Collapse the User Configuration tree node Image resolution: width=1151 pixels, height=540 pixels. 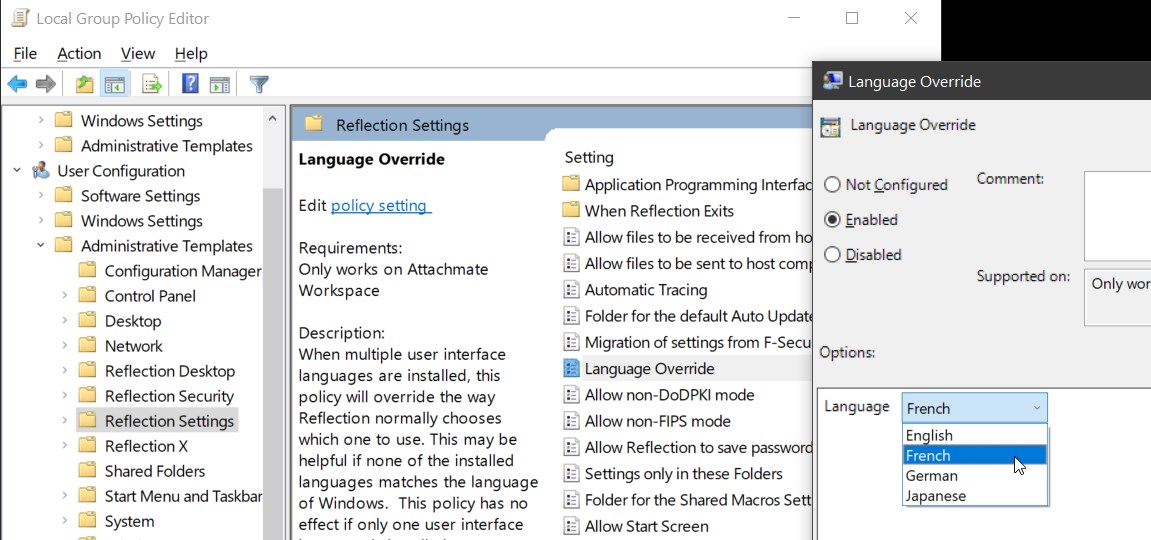pos(17,171)
